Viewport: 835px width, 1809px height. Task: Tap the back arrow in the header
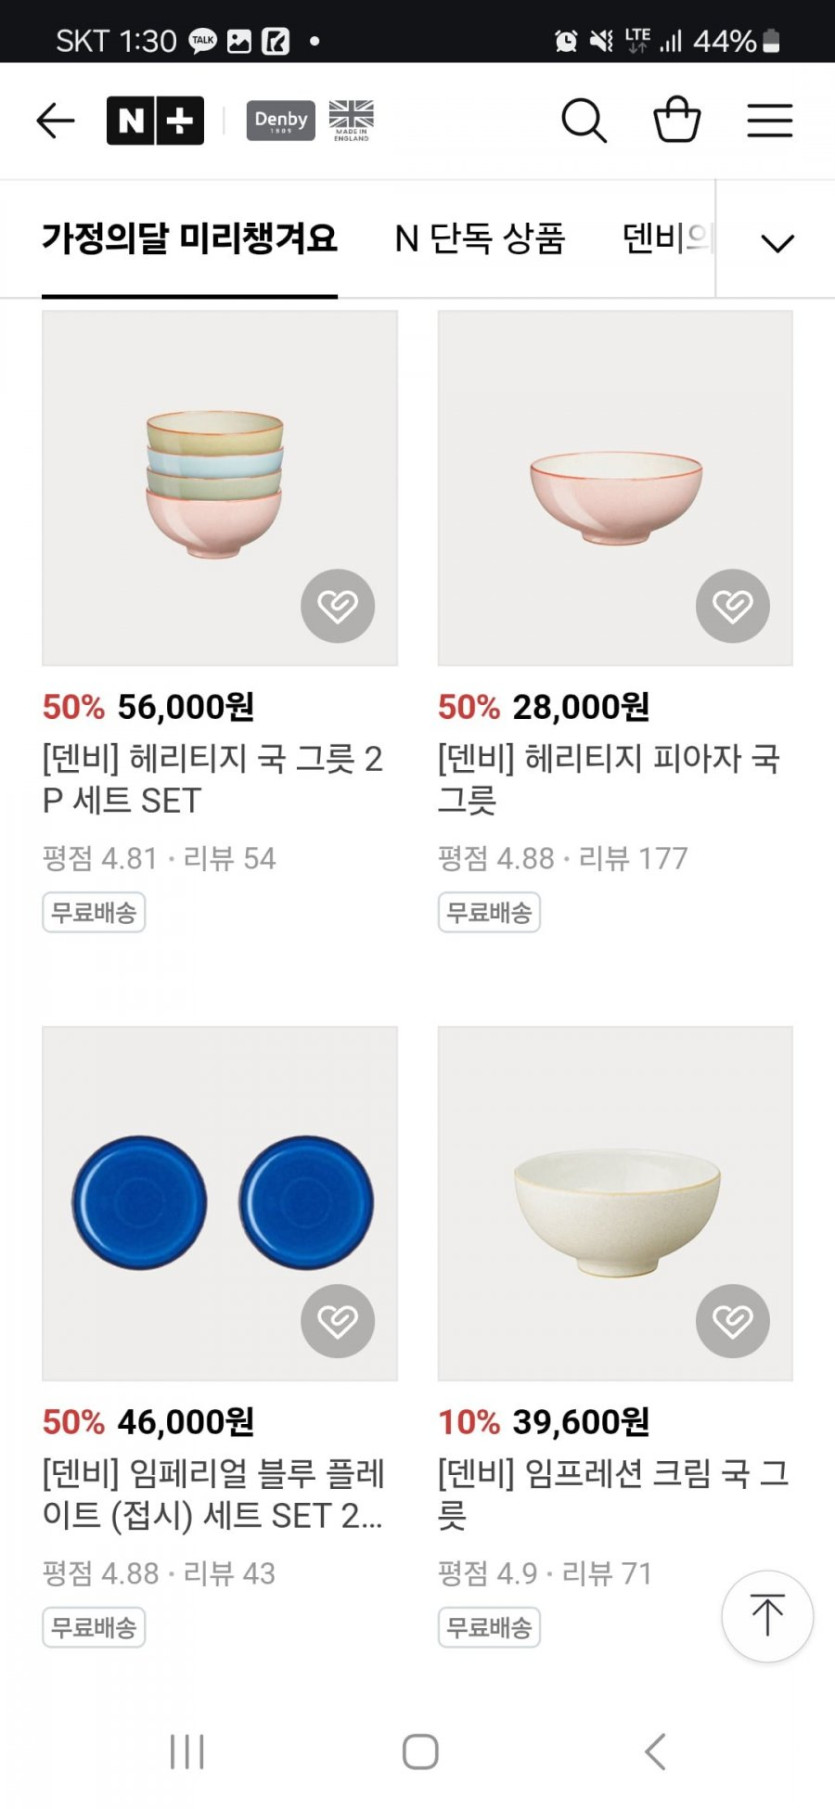click(x=56, y=121)
